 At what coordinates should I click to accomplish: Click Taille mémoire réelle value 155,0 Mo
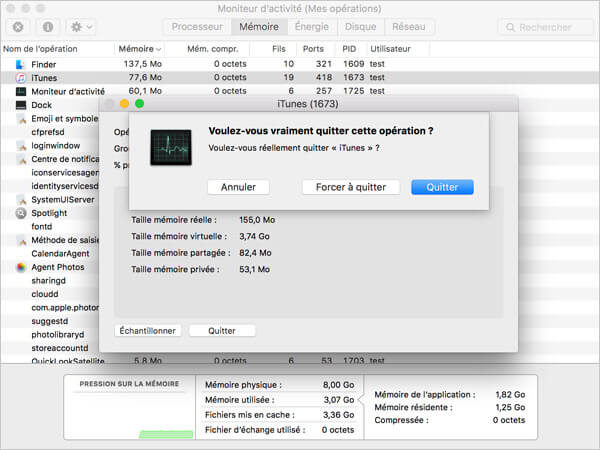[x=257, y=220]
